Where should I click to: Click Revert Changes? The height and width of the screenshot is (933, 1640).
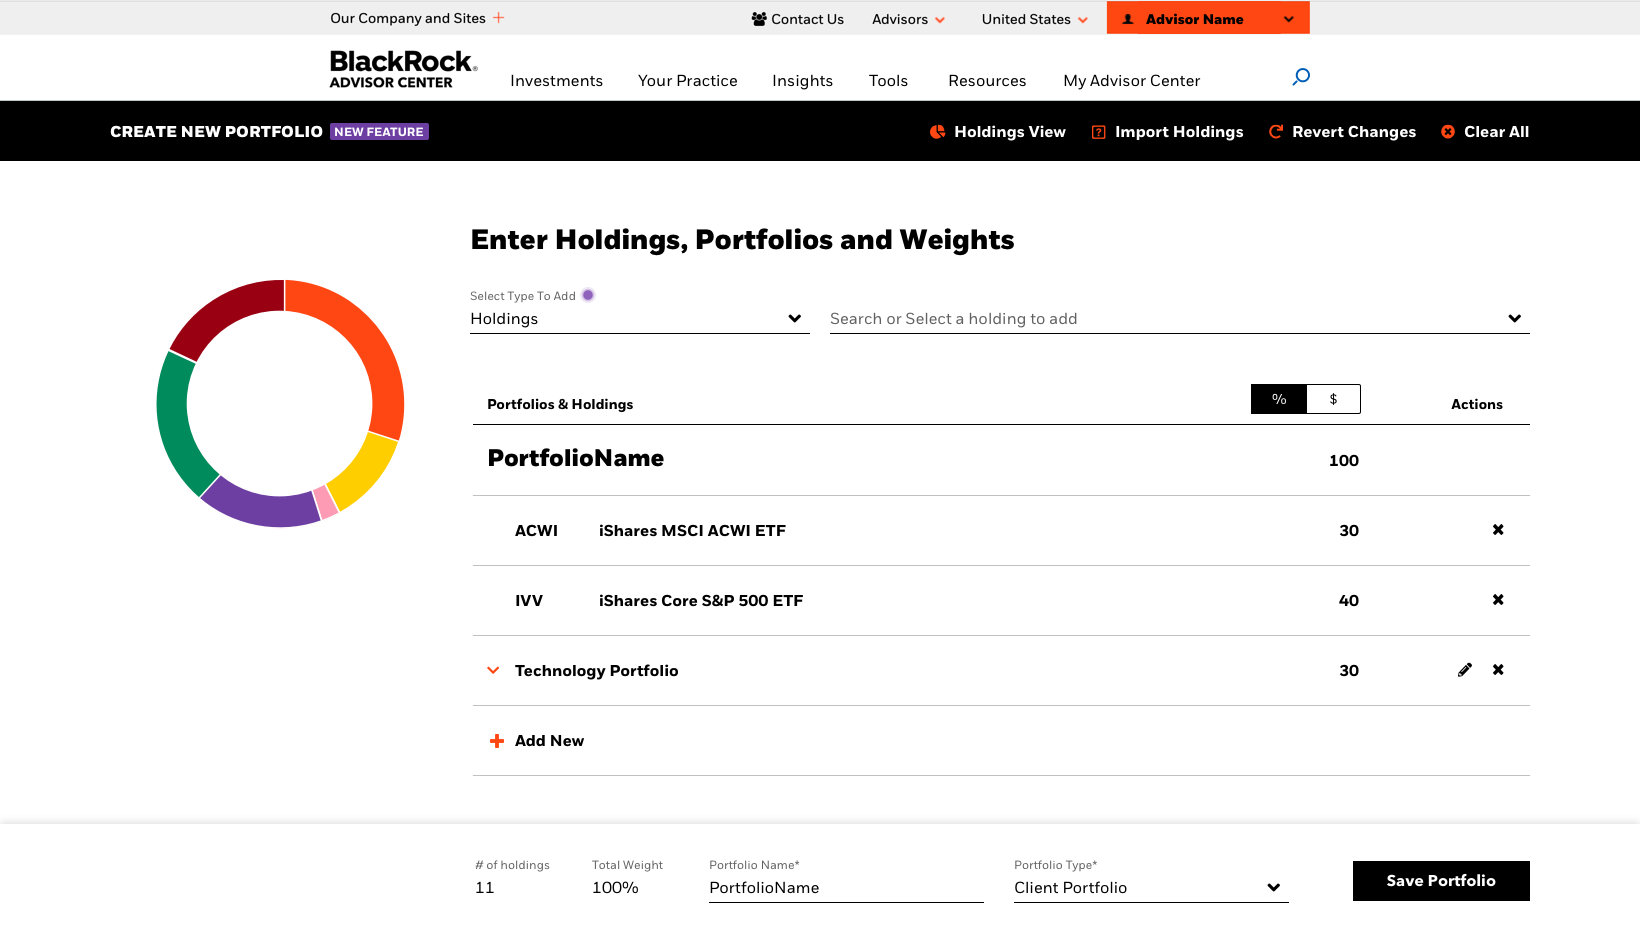coord(1342,132)
